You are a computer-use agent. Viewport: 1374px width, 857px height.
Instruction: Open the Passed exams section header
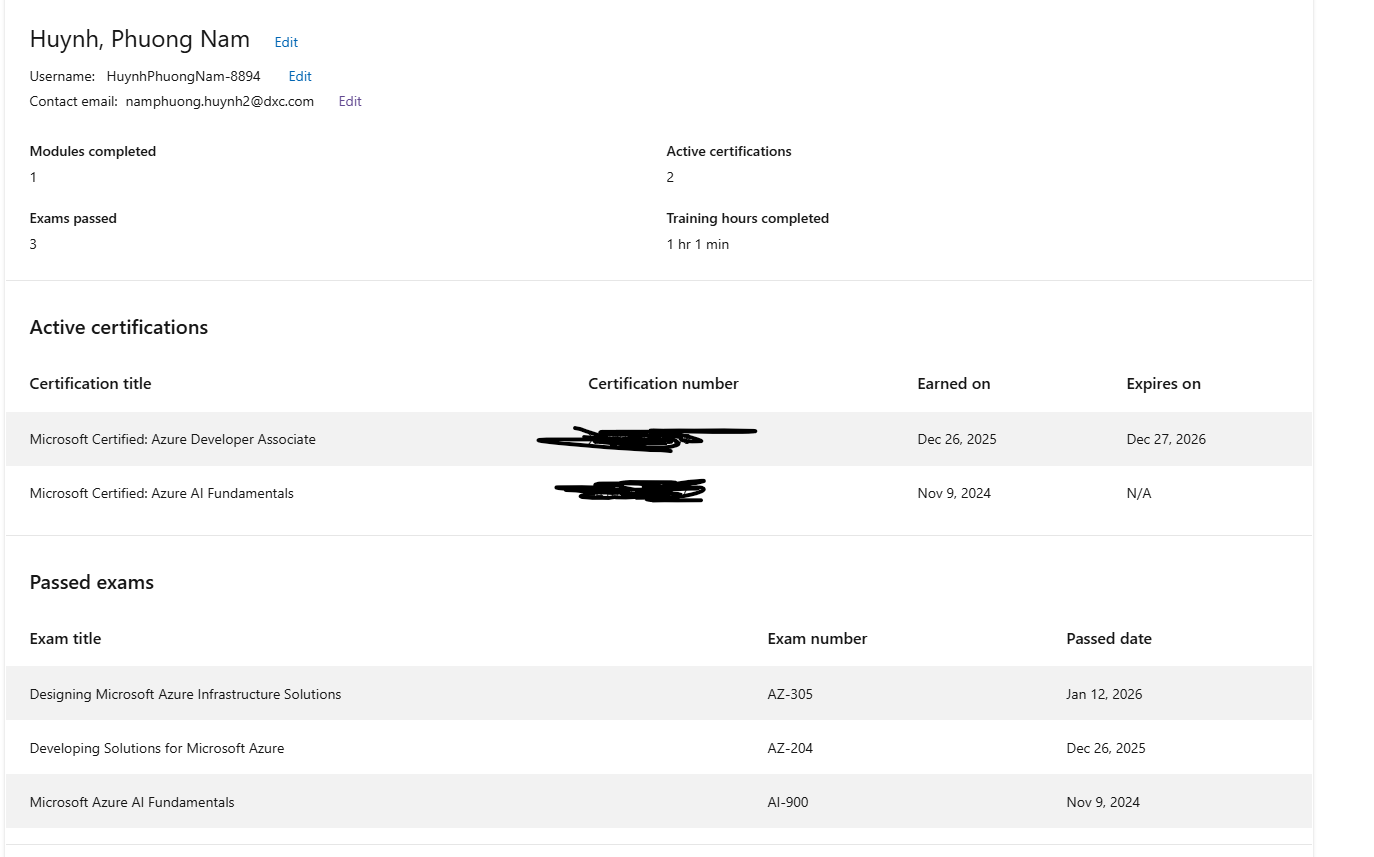(x=91, y=582)
